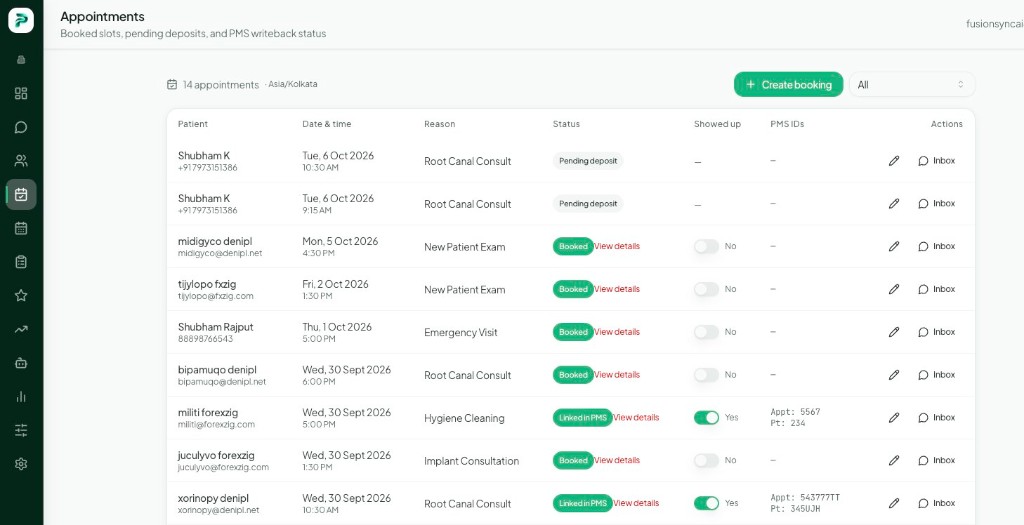
Task: Toggle showed up for Shubham Rajput
Action: [x=706, y=332]
